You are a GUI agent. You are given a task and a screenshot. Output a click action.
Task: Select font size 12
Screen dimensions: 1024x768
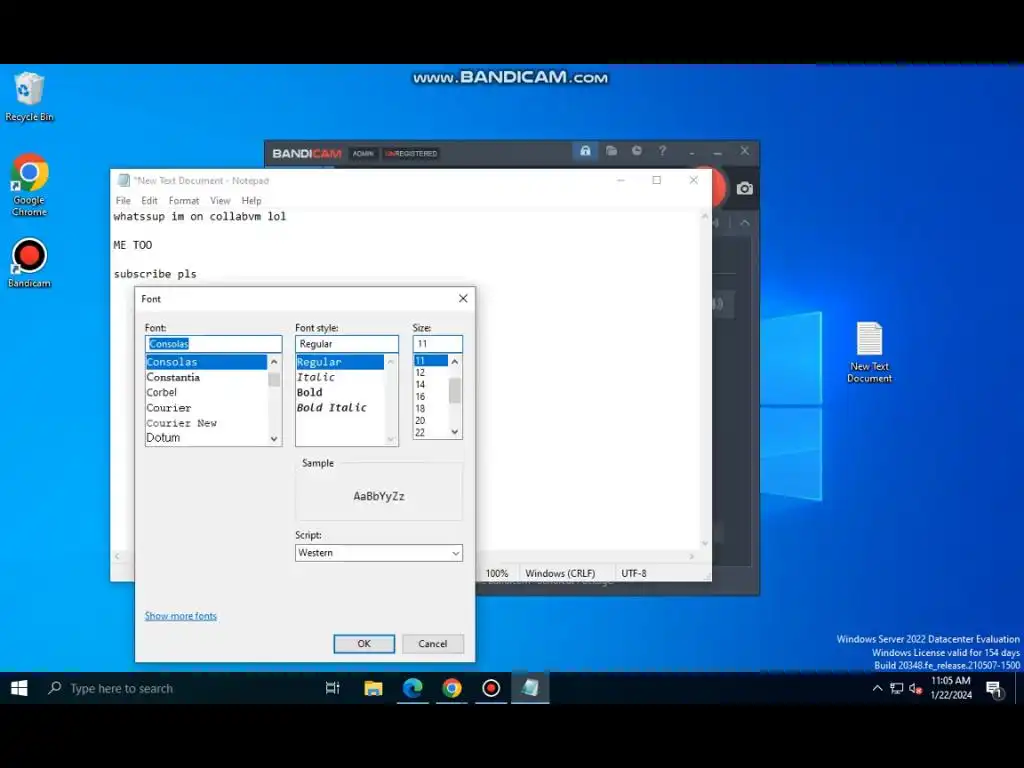click(431, 373)
